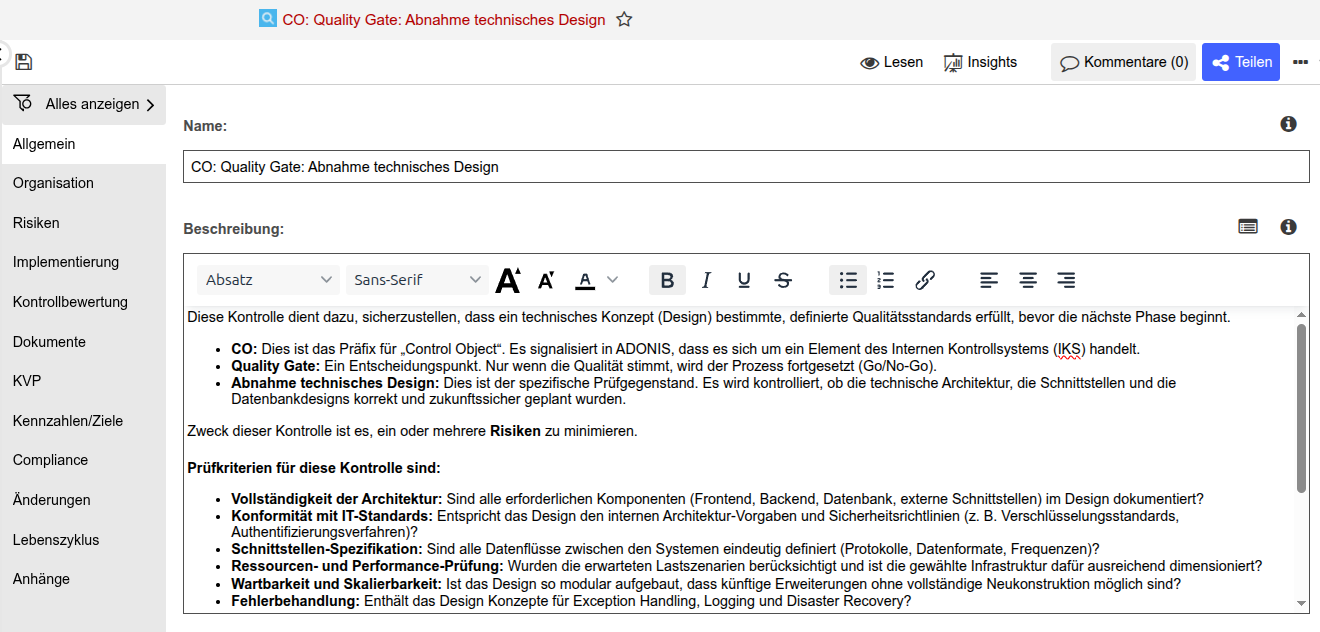Click the bold word 'Risiken' in description
This screenshot has width=1320, height=632.
(x=515, y=431)
